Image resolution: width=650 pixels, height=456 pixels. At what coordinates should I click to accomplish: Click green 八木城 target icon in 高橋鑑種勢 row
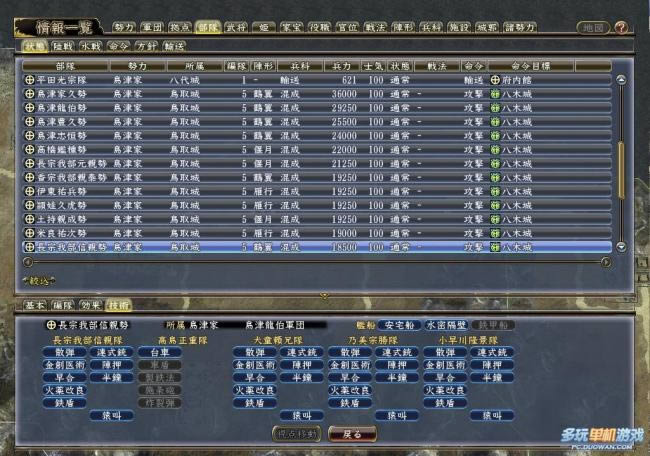coord(495,150)
